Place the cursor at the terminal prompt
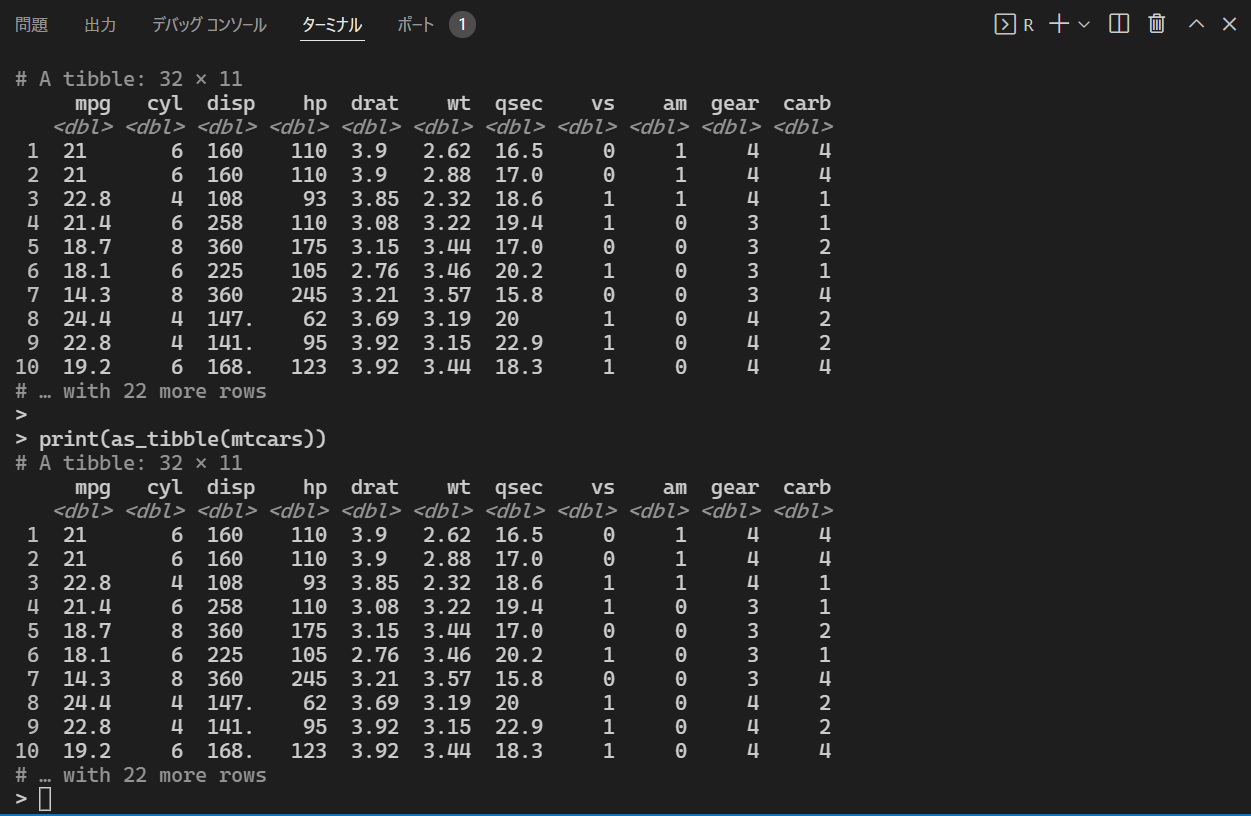This screenshot has height=816, width=1251. pyautogui.click(x=45, y=799)
